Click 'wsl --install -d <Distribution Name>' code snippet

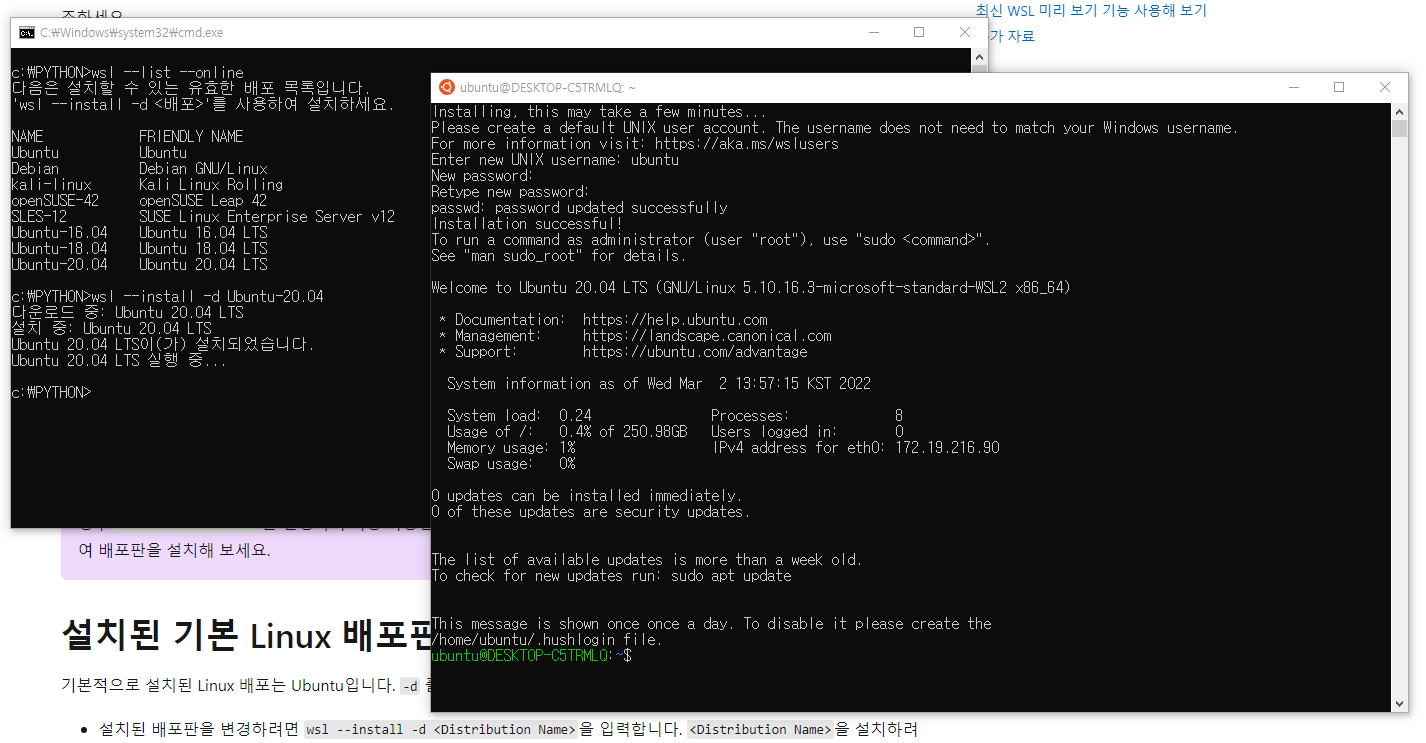441,729
